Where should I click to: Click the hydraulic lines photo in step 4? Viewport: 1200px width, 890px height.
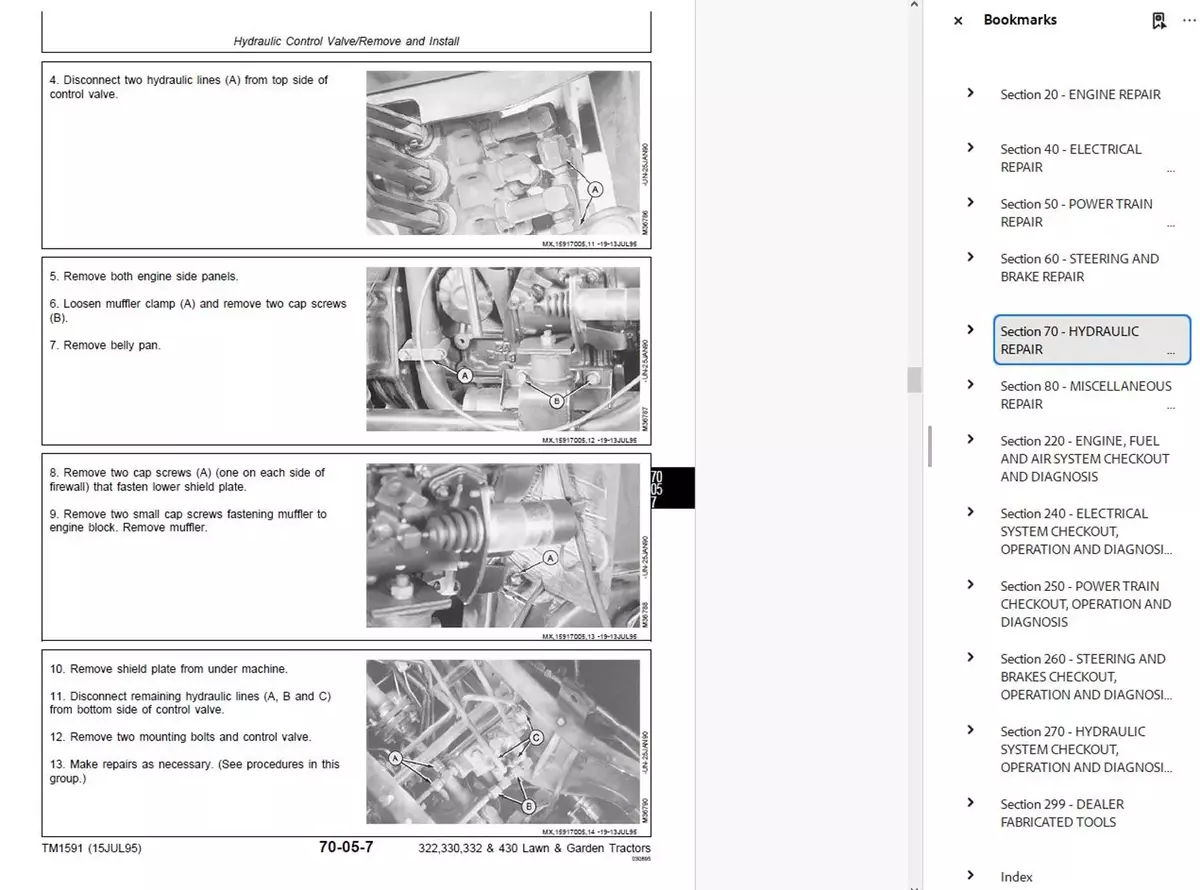point(502,153)
